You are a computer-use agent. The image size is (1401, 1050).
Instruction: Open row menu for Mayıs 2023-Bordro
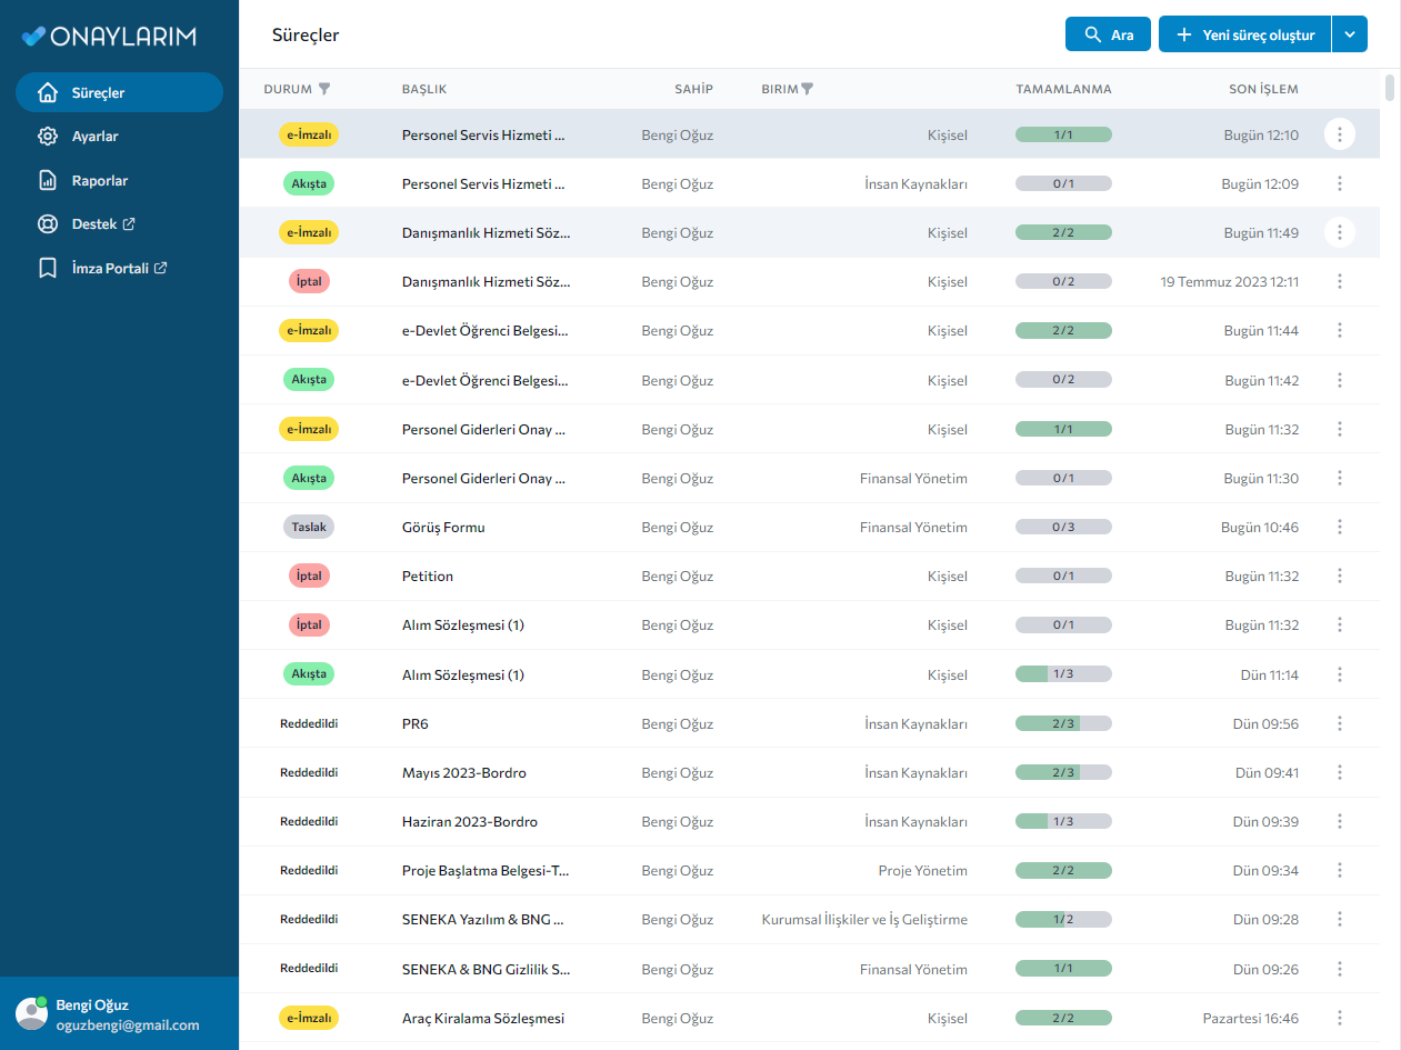click(x=1339, y=772)
